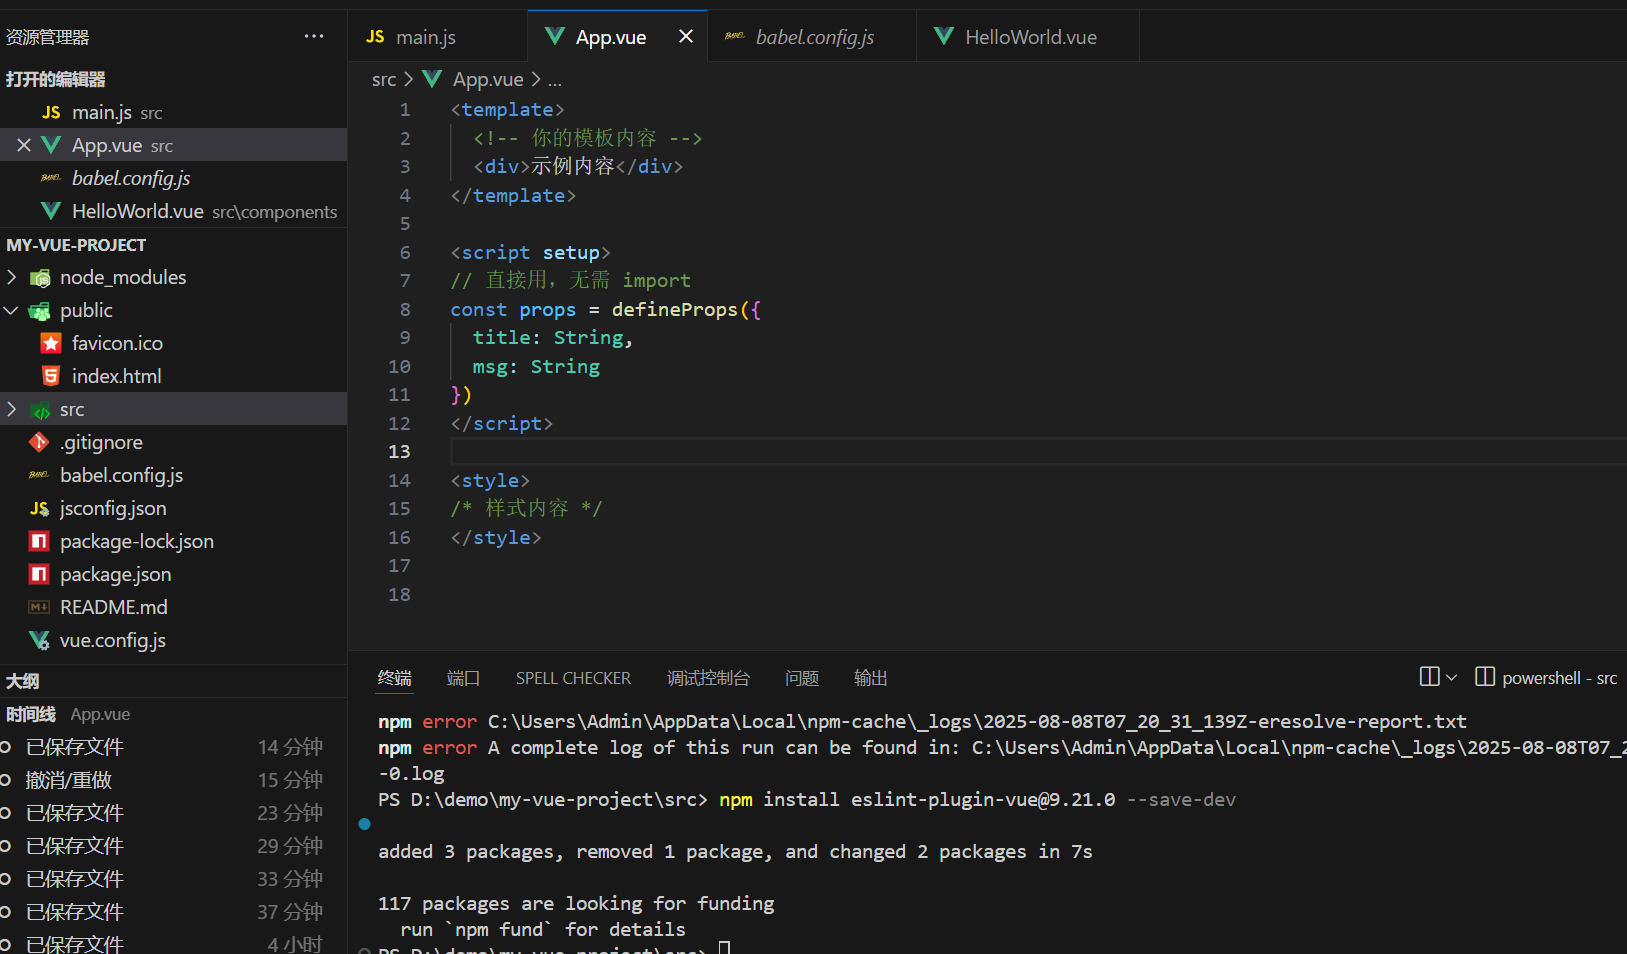Close App.vue in open editors list
The width and height of the screenshot is (1627, 954).
tap(24, 145)
